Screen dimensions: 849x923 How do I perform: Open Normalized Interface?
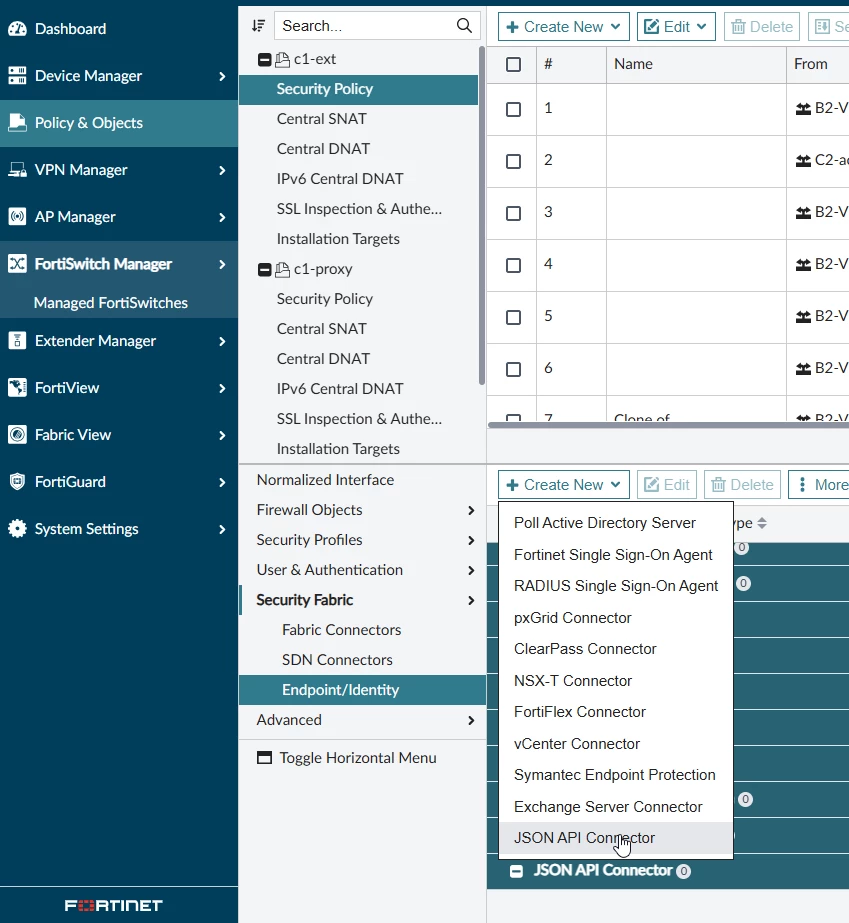click(x=325, y=480)
